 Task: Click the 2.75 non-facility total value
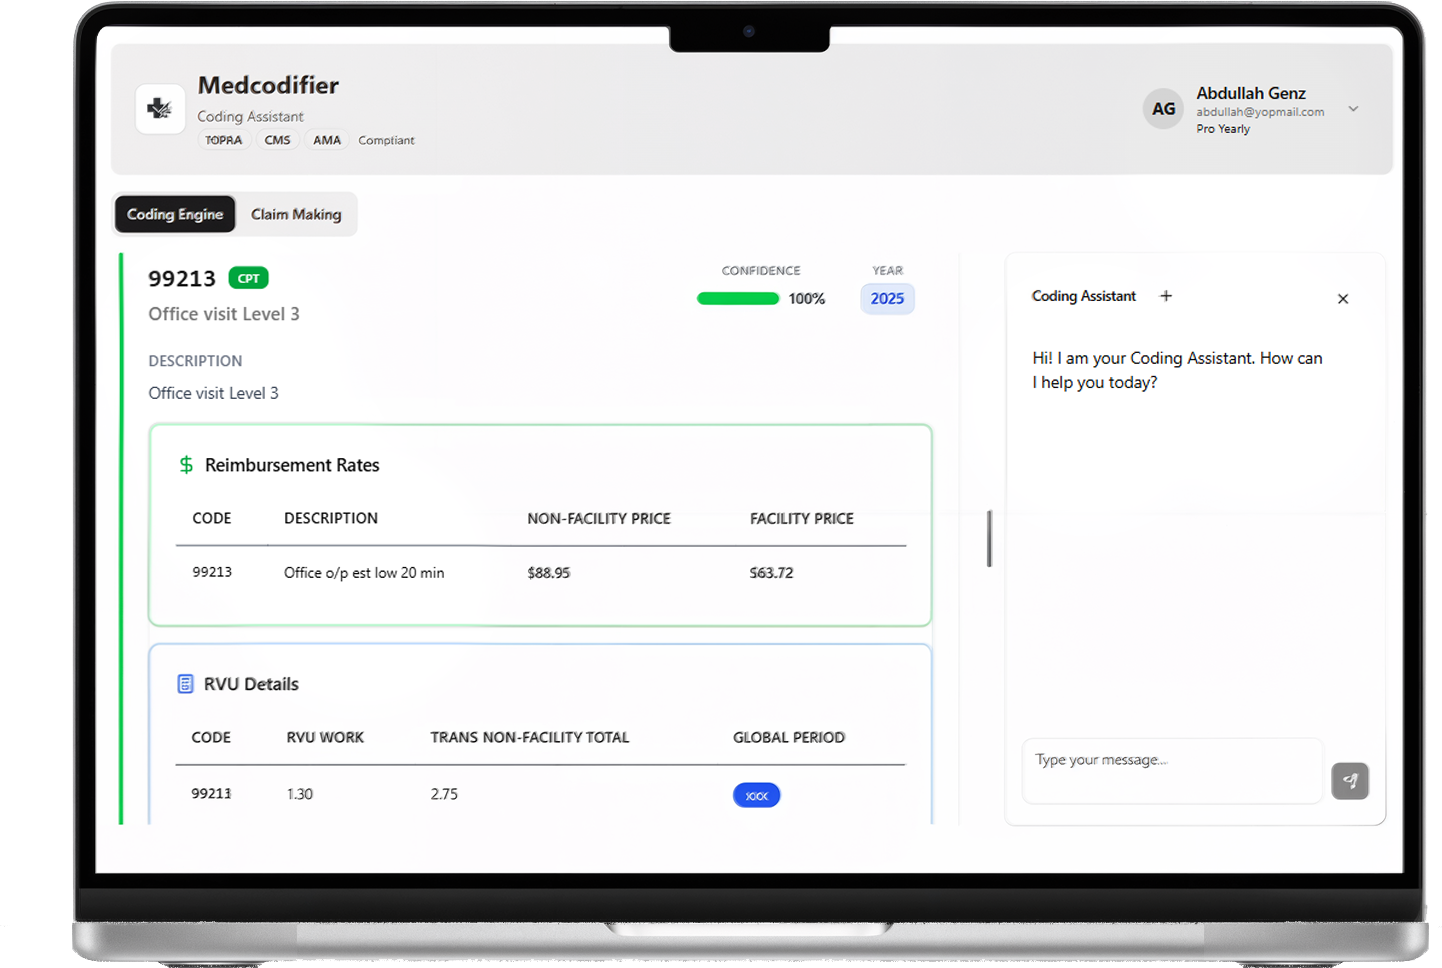[444, 794]
